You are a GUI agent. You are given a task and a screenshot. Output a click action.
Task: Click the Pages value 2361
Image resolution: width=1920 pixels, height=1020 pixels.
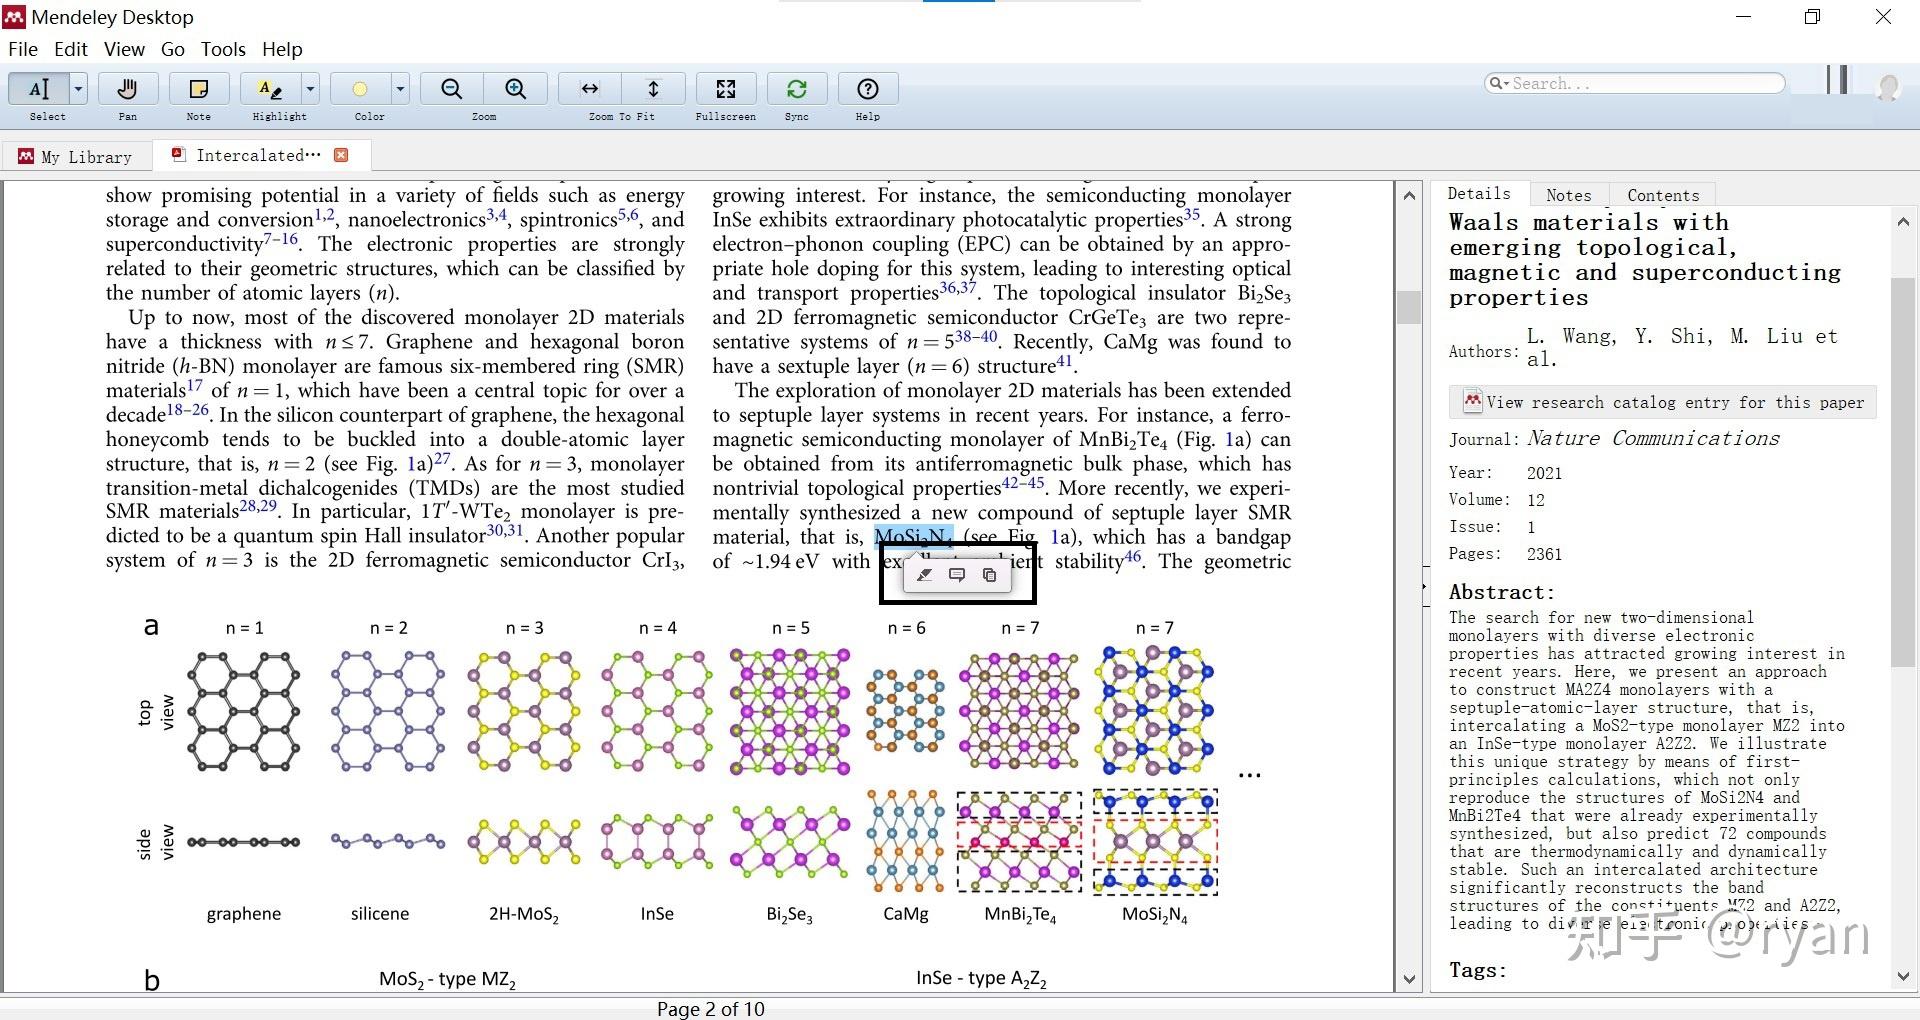[x=1544, y=554]
